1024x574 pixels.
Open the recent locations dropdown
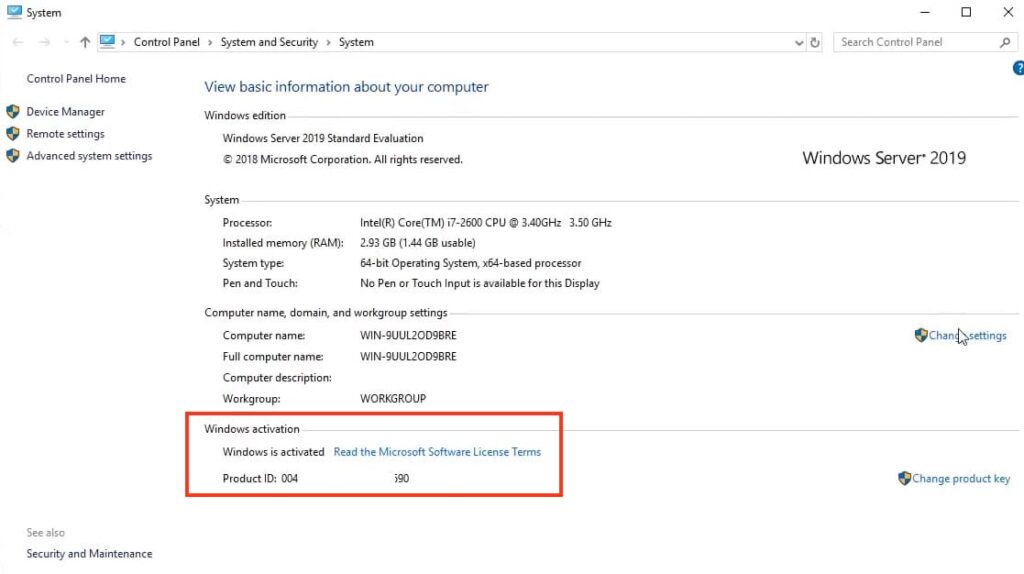[65, 43]
